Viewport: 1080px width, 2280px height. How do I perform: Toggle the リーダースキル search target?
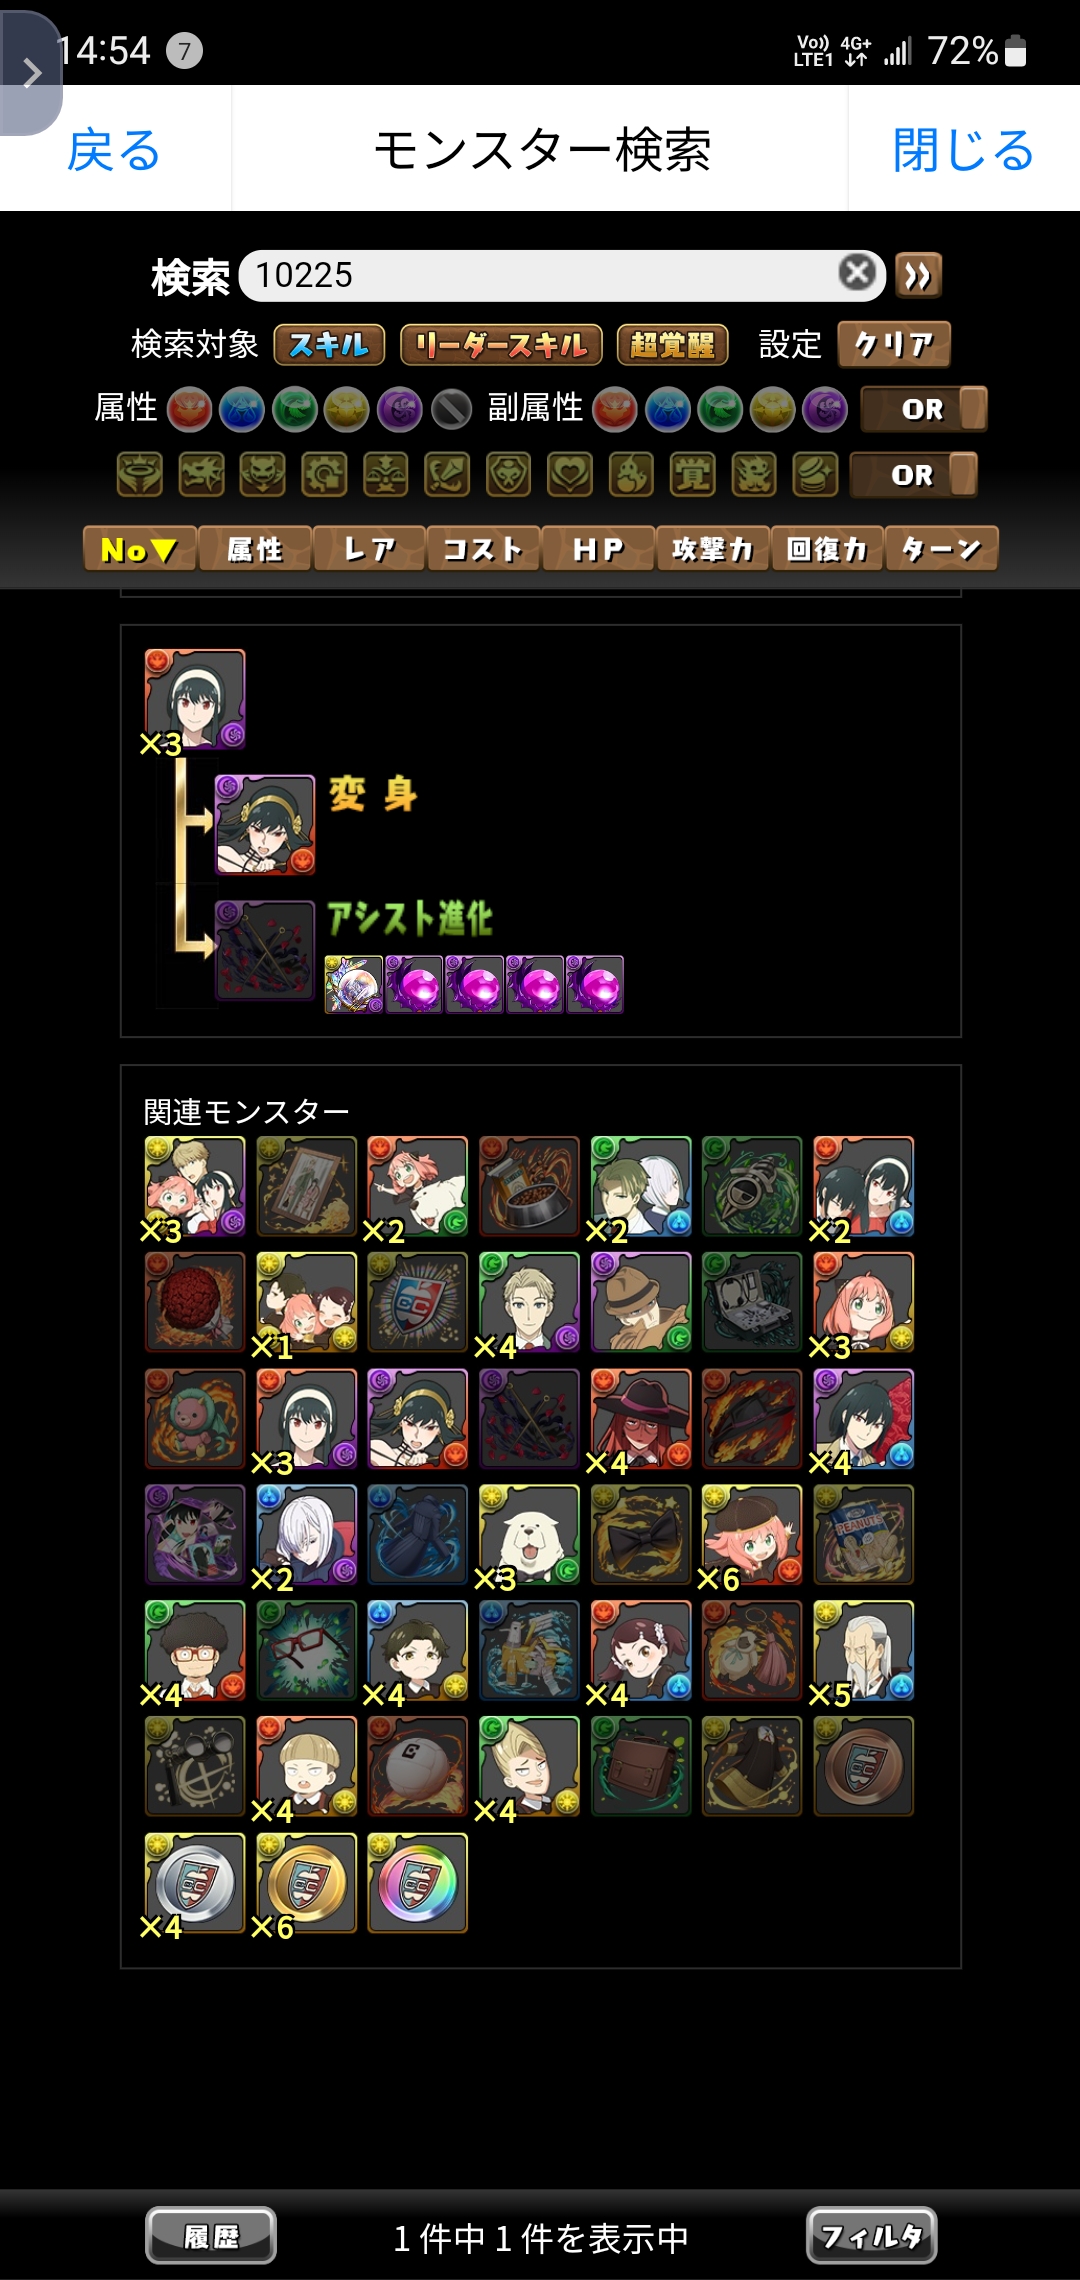501,345
